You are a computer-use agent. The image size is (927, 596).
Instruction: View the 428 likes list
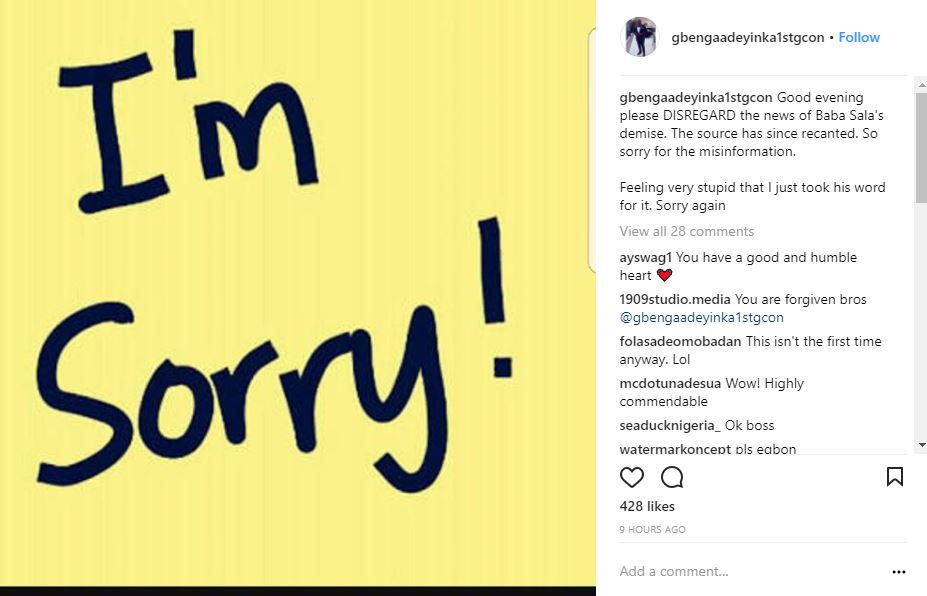coord(647,506)
